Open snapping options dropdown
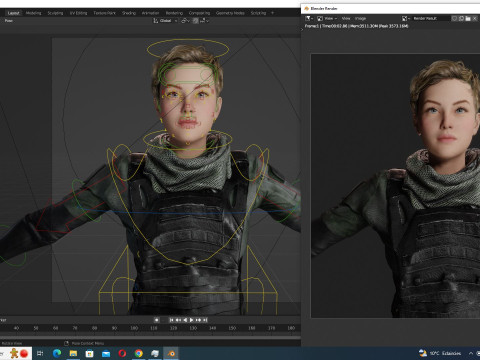 point(204,21)
